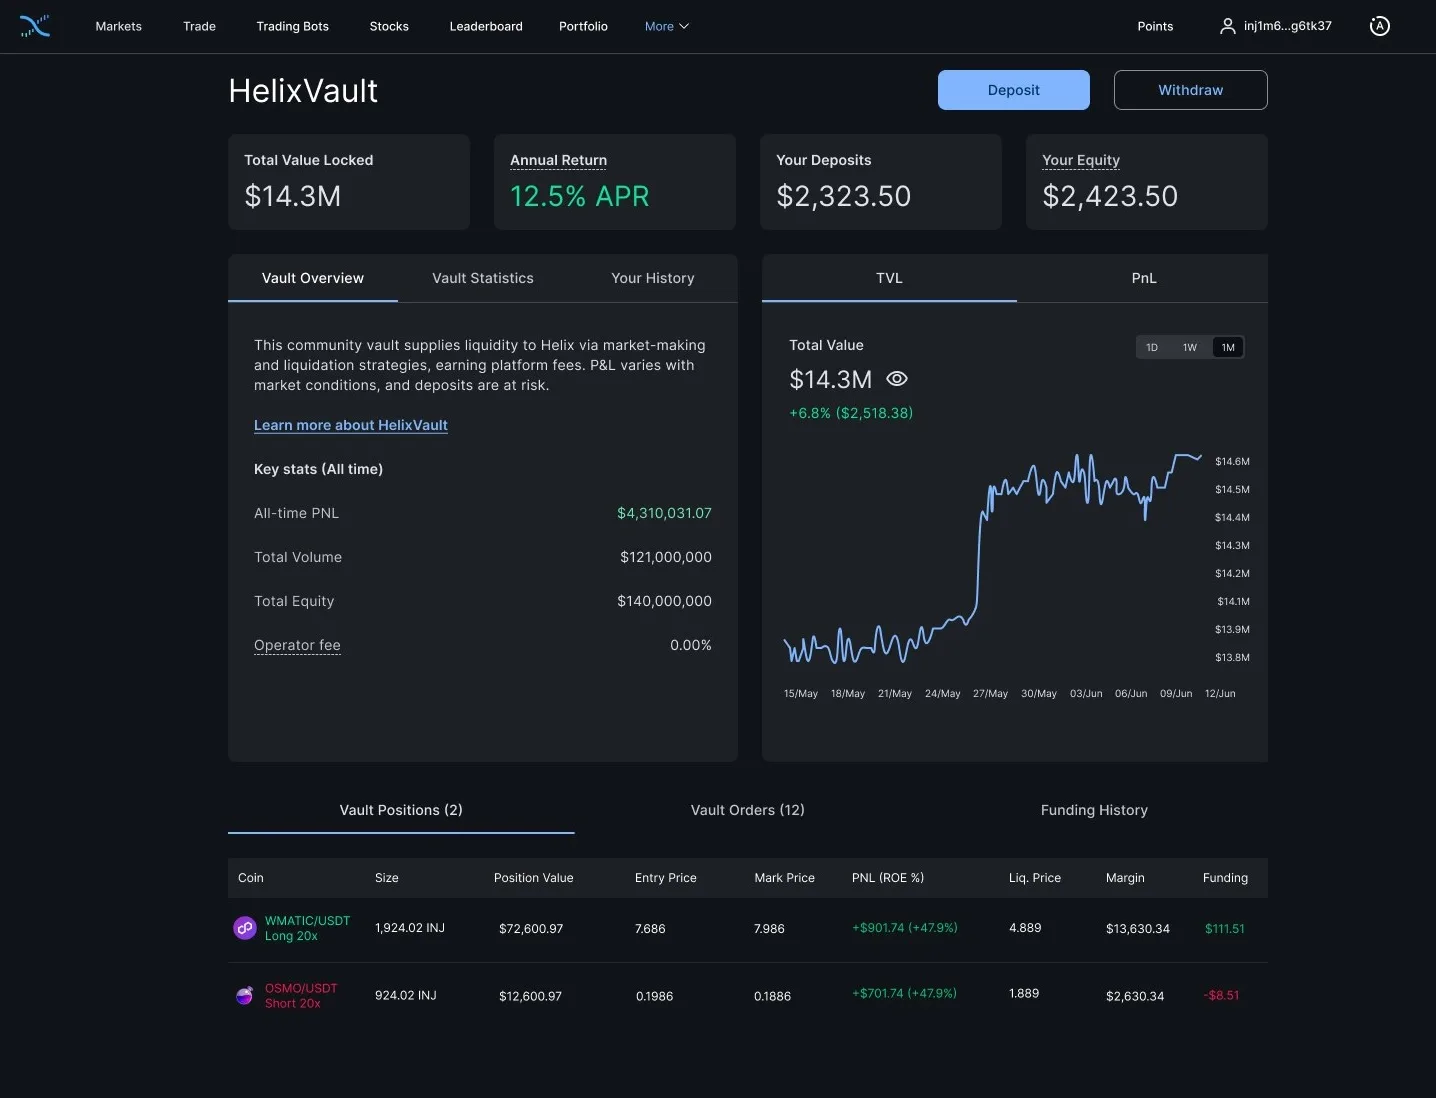The width and height of the screenshot is (1436, 1098).
Task: Open the Leaderboard page
Action: click(486, 26)
